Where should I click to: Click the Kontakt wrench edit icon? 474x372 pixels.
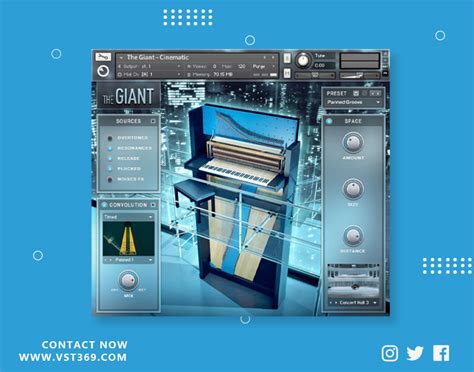click(x=103, y=57)
